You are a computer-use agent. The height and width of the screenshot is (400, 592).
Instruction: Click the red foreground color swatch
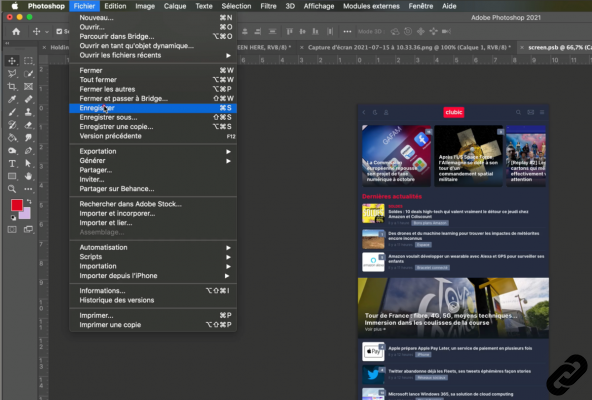(17, 205)
